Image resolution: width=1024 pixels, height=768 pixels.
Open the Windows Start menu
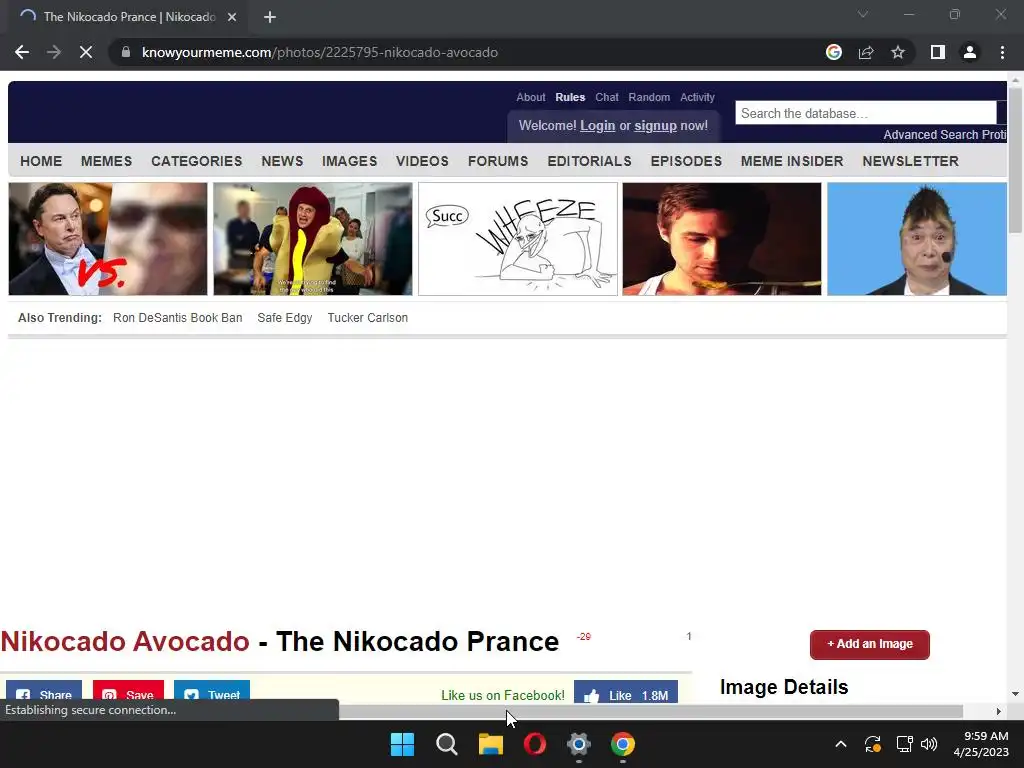click(402, 744)
